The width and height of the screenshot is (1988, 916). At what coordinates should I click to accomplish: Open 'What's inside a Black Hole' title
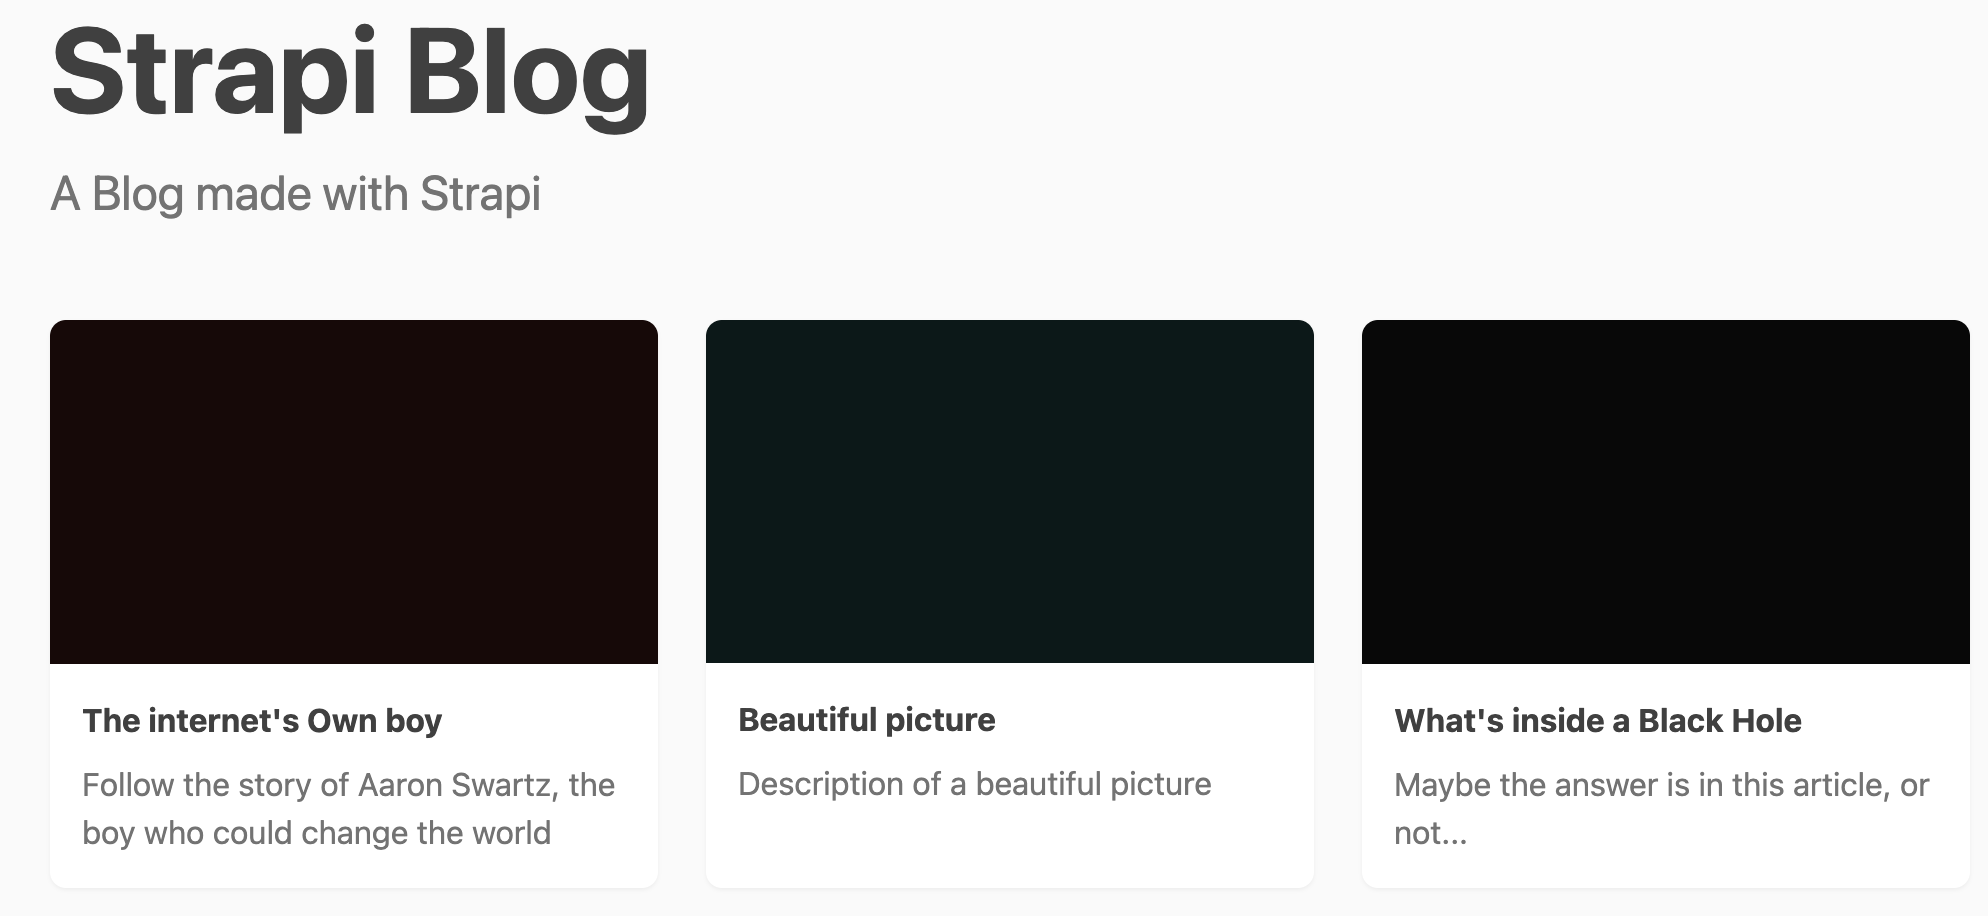[x=1597, y=721]
